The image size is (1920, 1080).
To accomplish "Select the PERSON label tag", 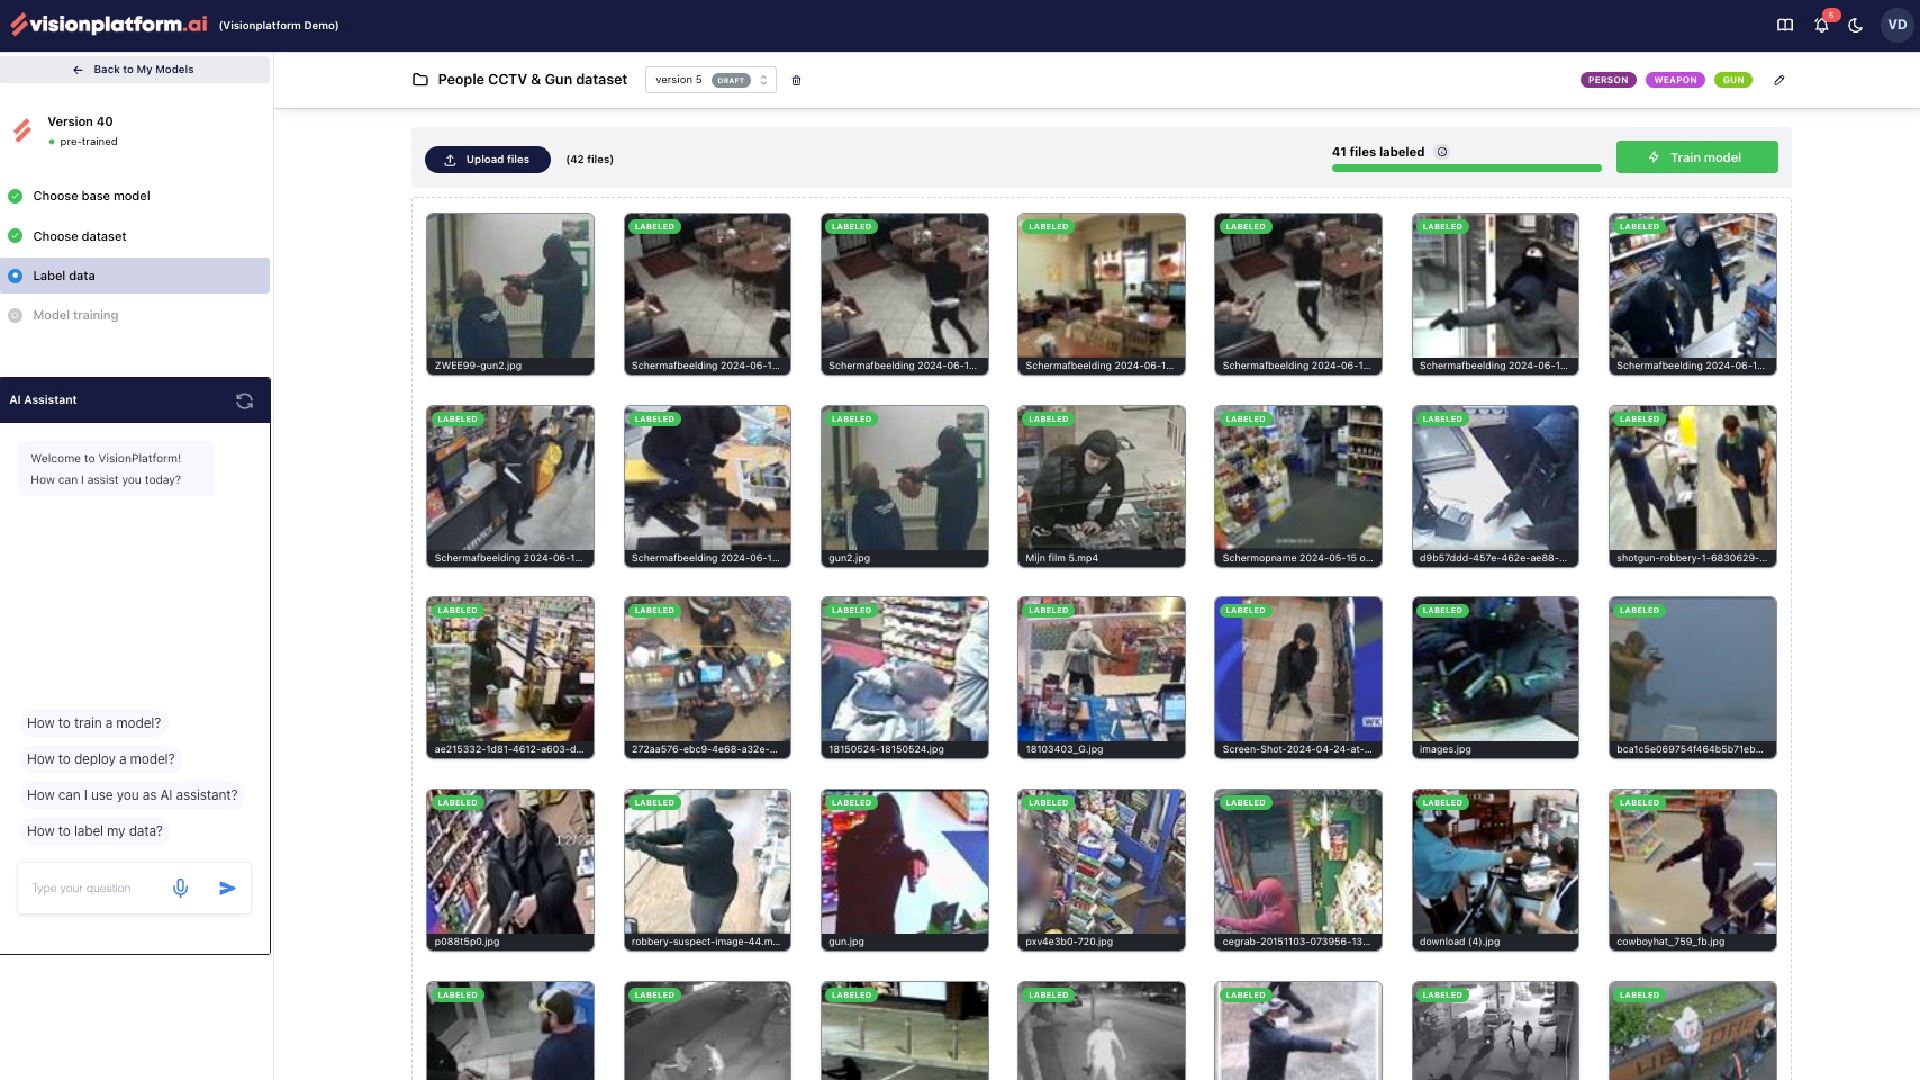I will point(1608,80).
